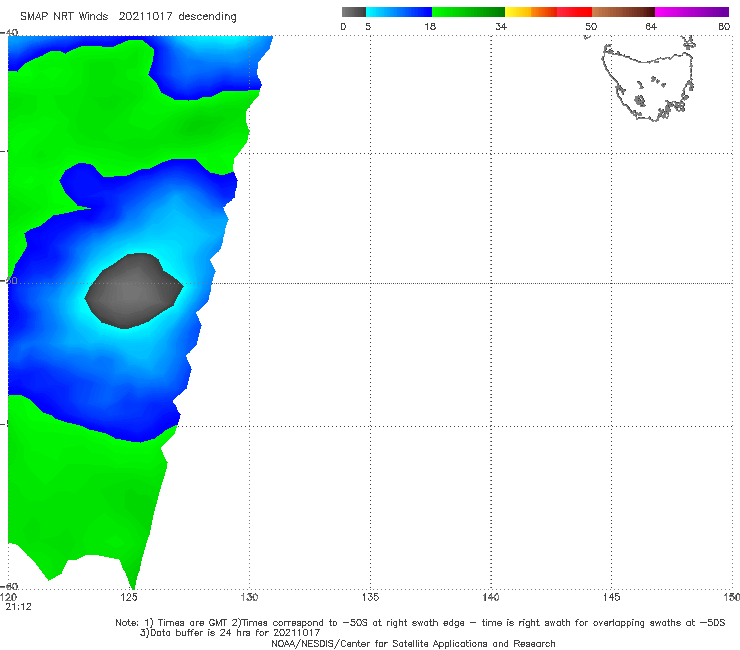The height and width of the screenshot is (650, 740).
Task: Click the 'Note: 1) Times are GMT' line
Action: coord(420,623)
